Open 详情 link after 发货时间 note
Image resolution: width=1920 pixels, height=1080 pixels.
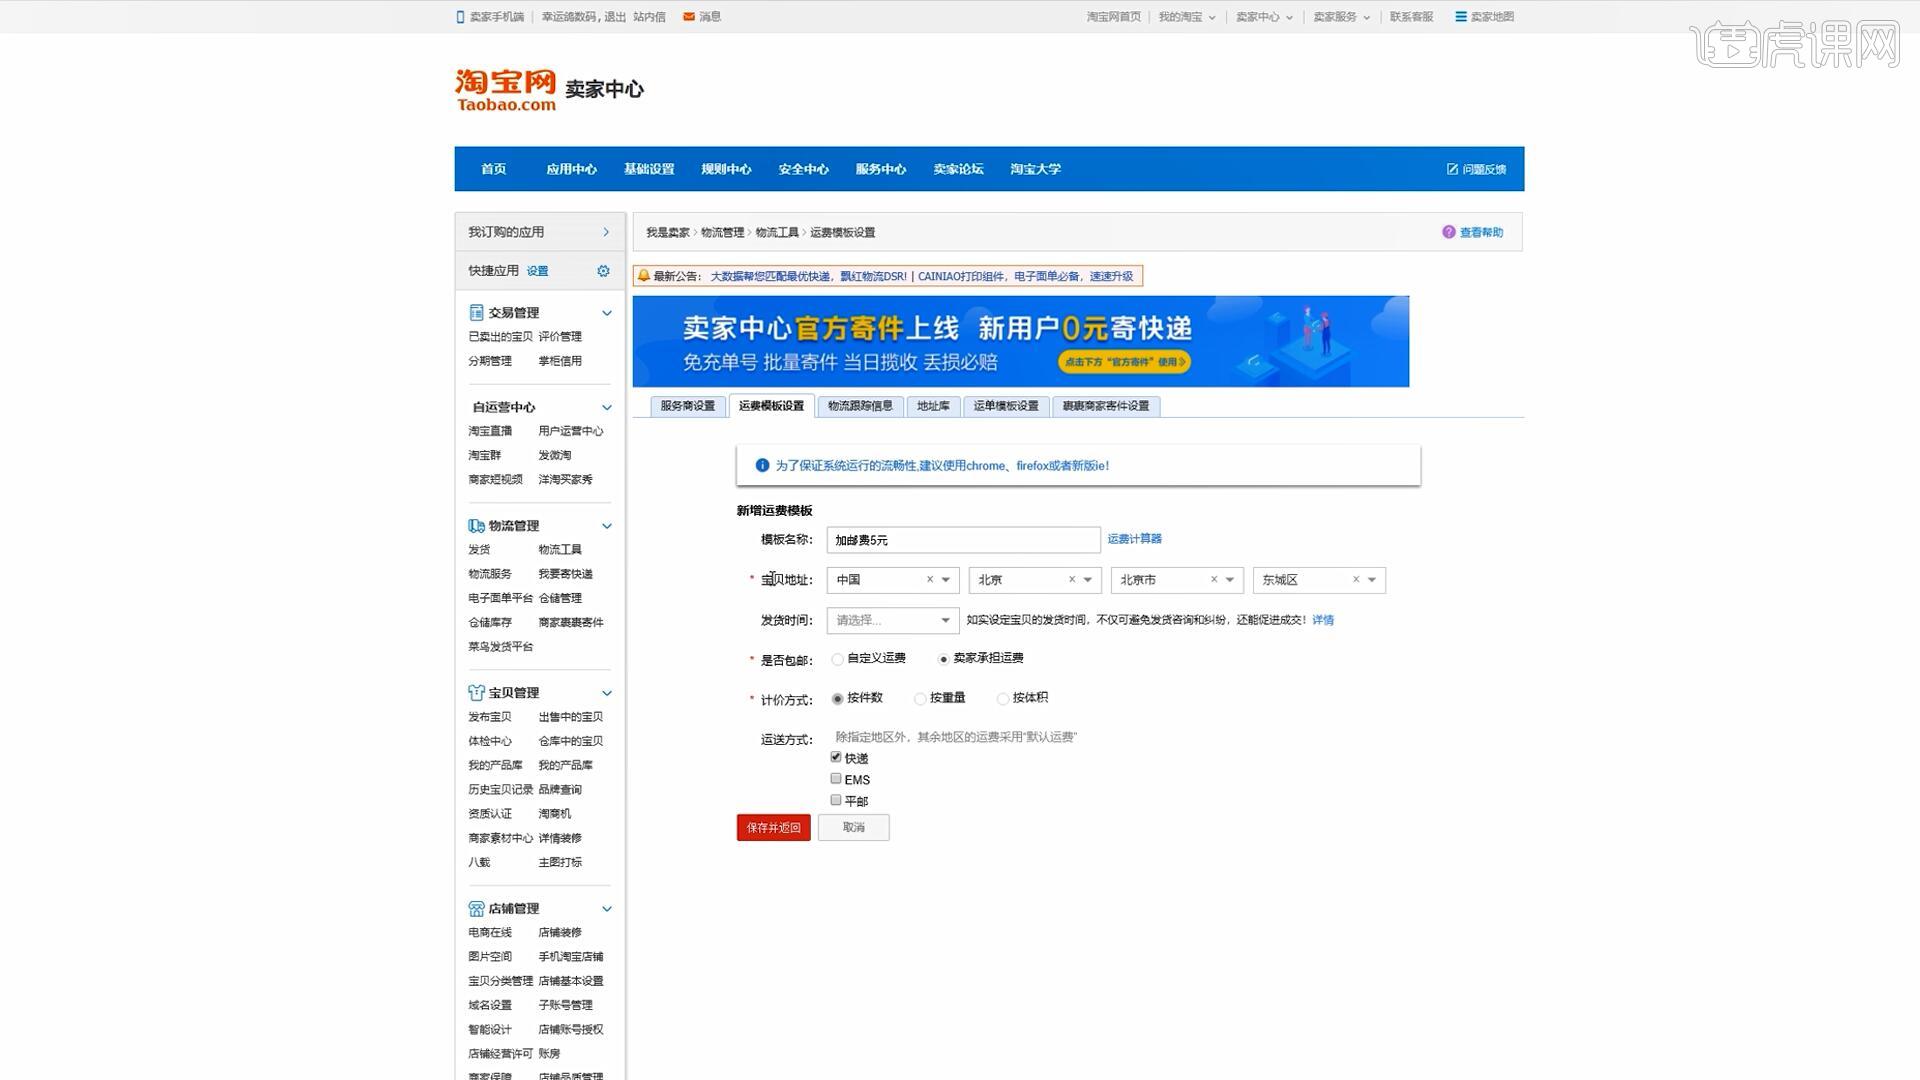pyautogui.click(x=1323, y=620)
